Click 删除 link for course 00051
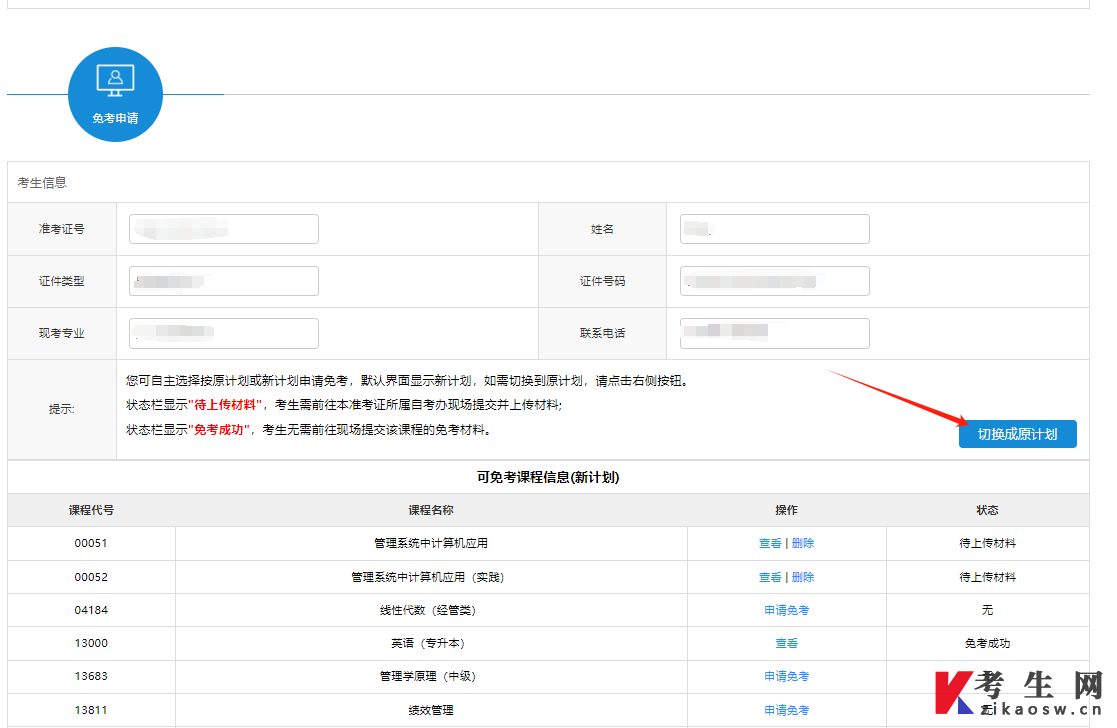 click(803, 544)
